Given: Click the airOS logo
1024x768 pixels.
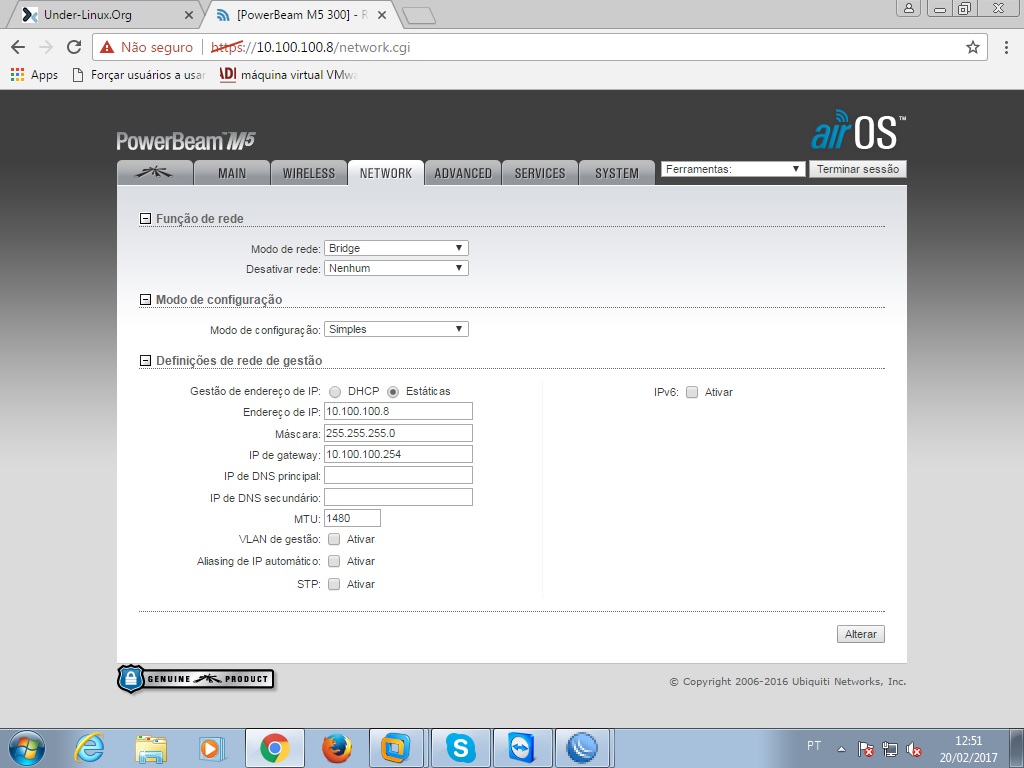Looking at the screenshot, I should pyautogui.click(x=858, y=130).
